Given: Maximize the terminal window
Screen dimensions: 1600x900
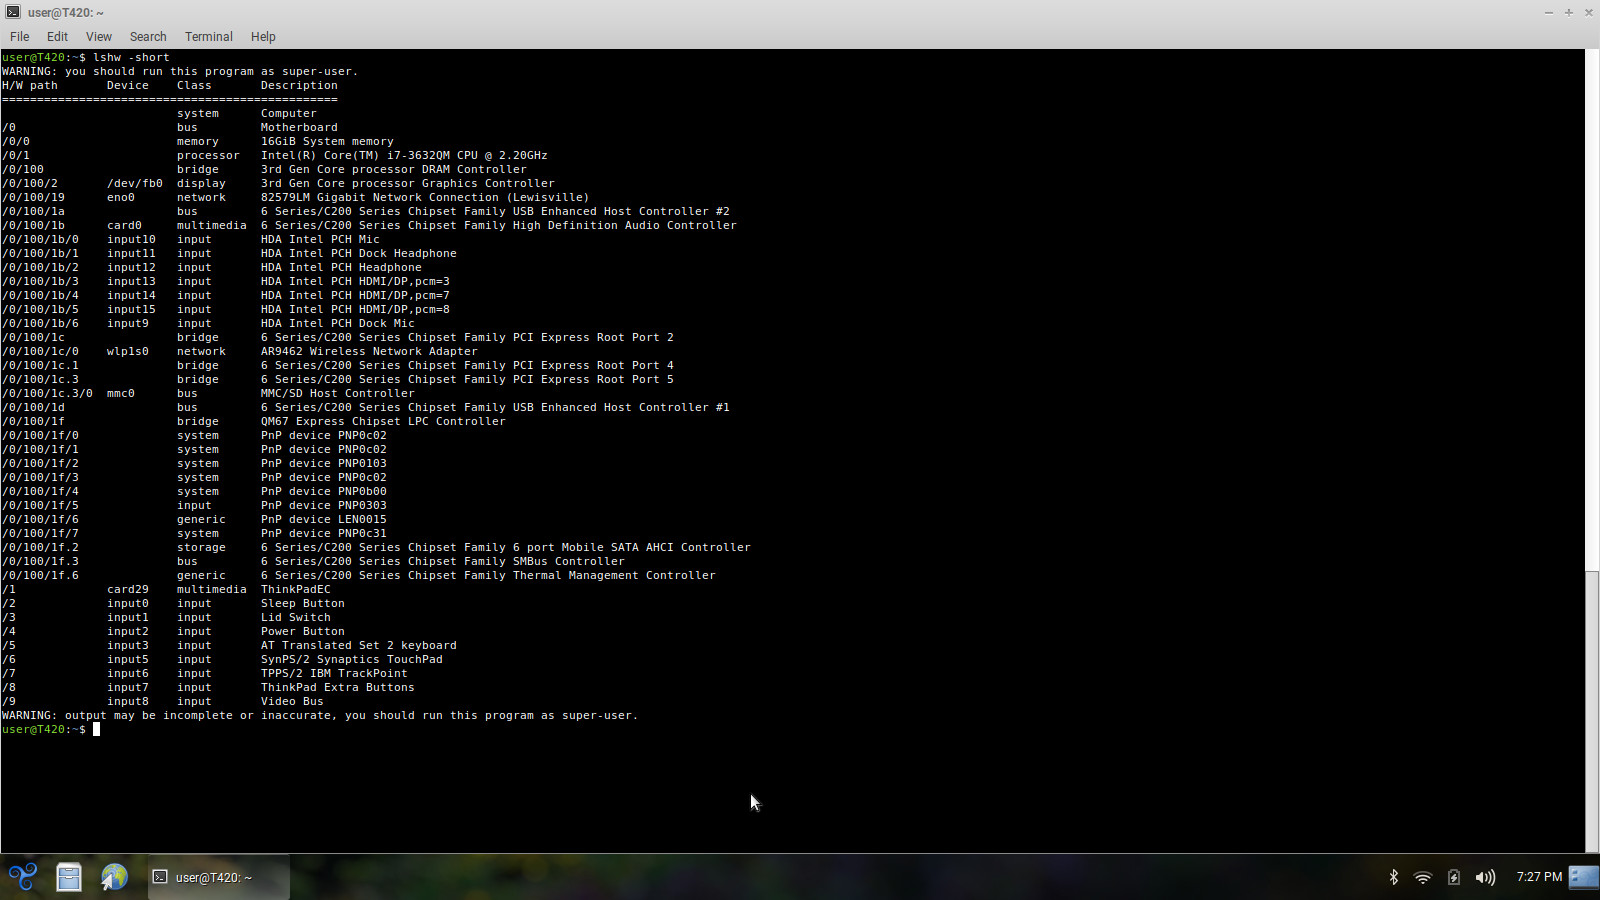Looking at the screenshot, I should coord(1569,12).
